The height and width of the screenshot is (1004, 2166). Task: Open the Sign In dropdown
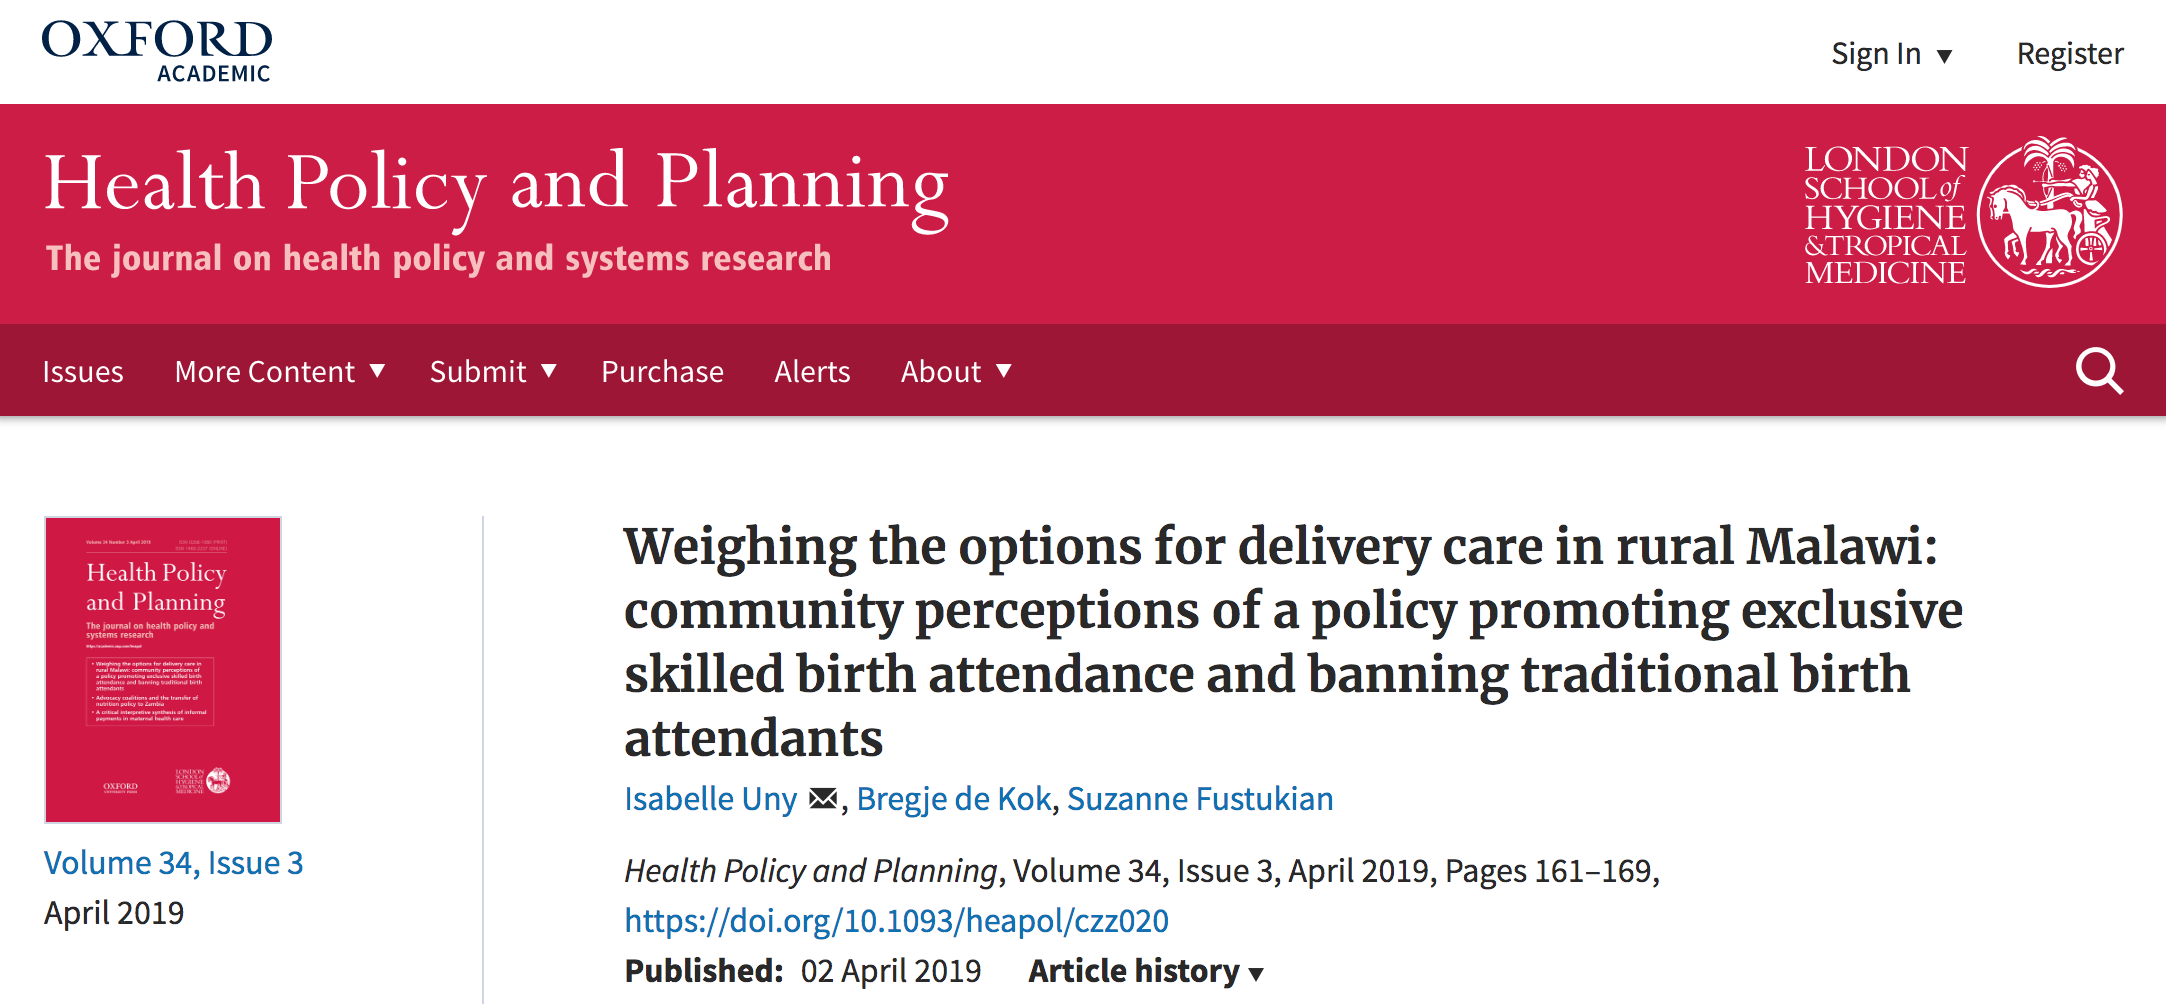coord(1890,54)
